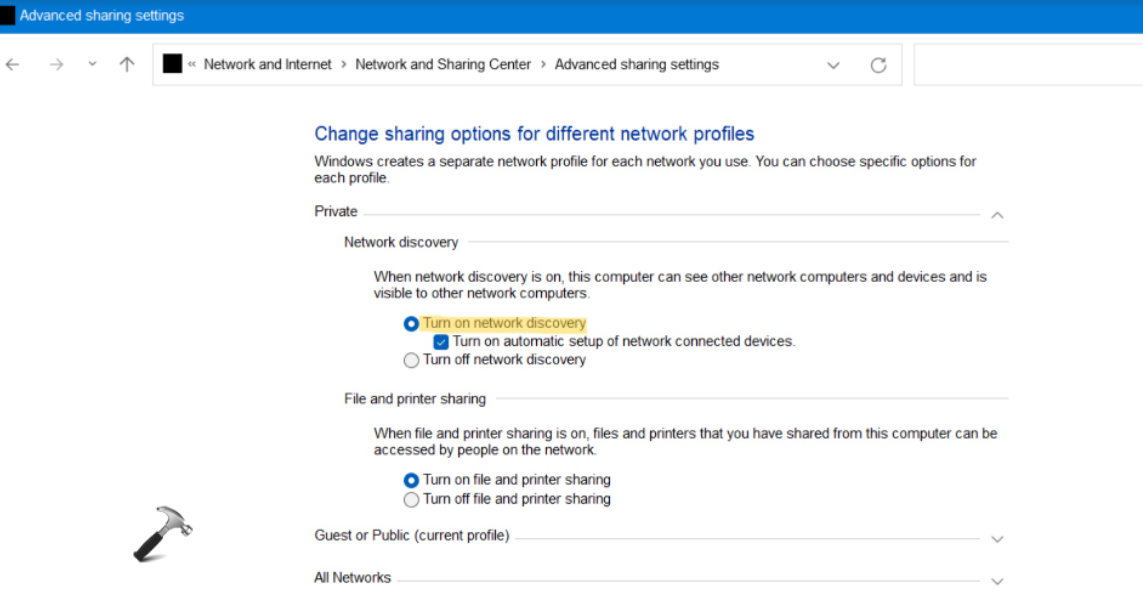The image size is (1143, 612).
Task: Select Turn on file and printer sharing
Action: coord(411,480)
